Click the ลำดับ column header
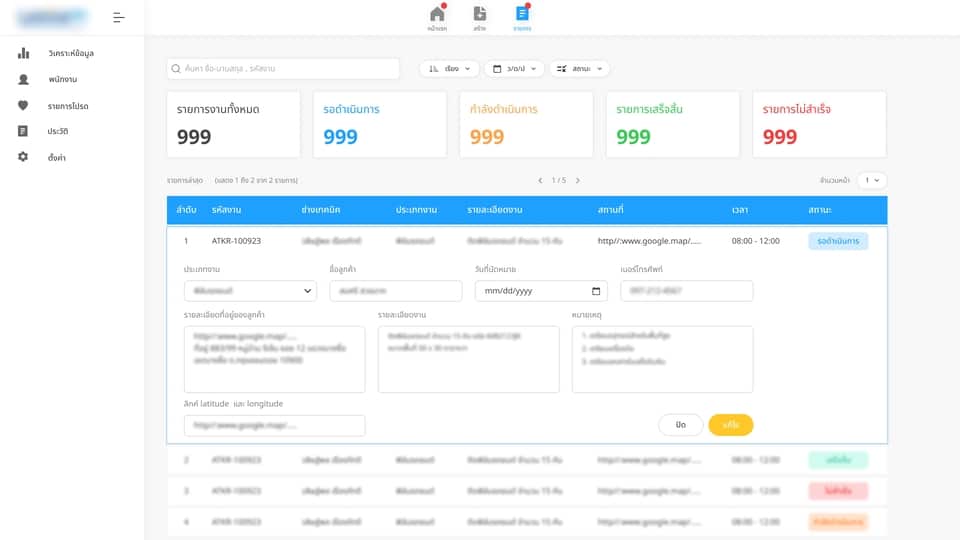Screen dimensions: 960x540 (186, 210)
